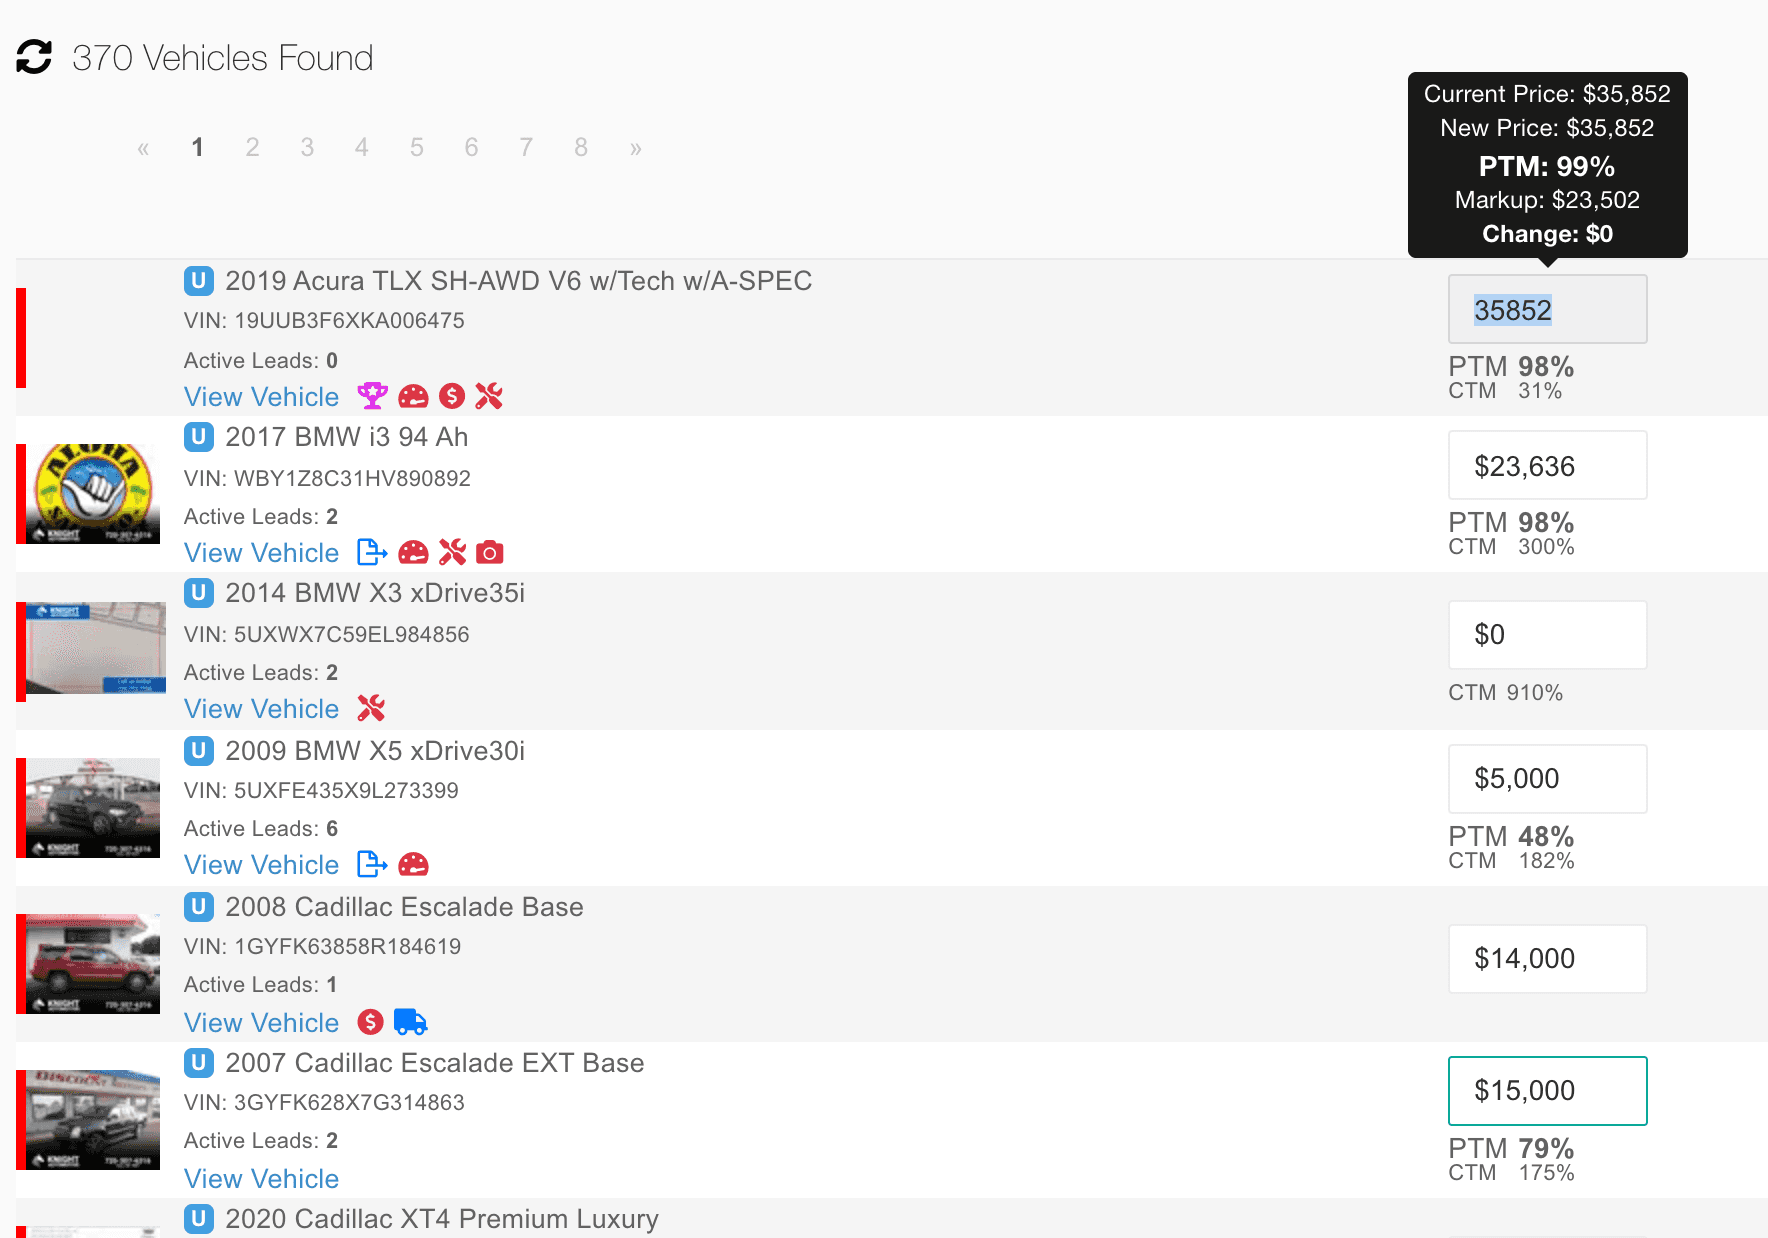Click the $0 price field for BMW X3
The width and height of the screenshot is (1768, 1238).
click(1546, 635)
